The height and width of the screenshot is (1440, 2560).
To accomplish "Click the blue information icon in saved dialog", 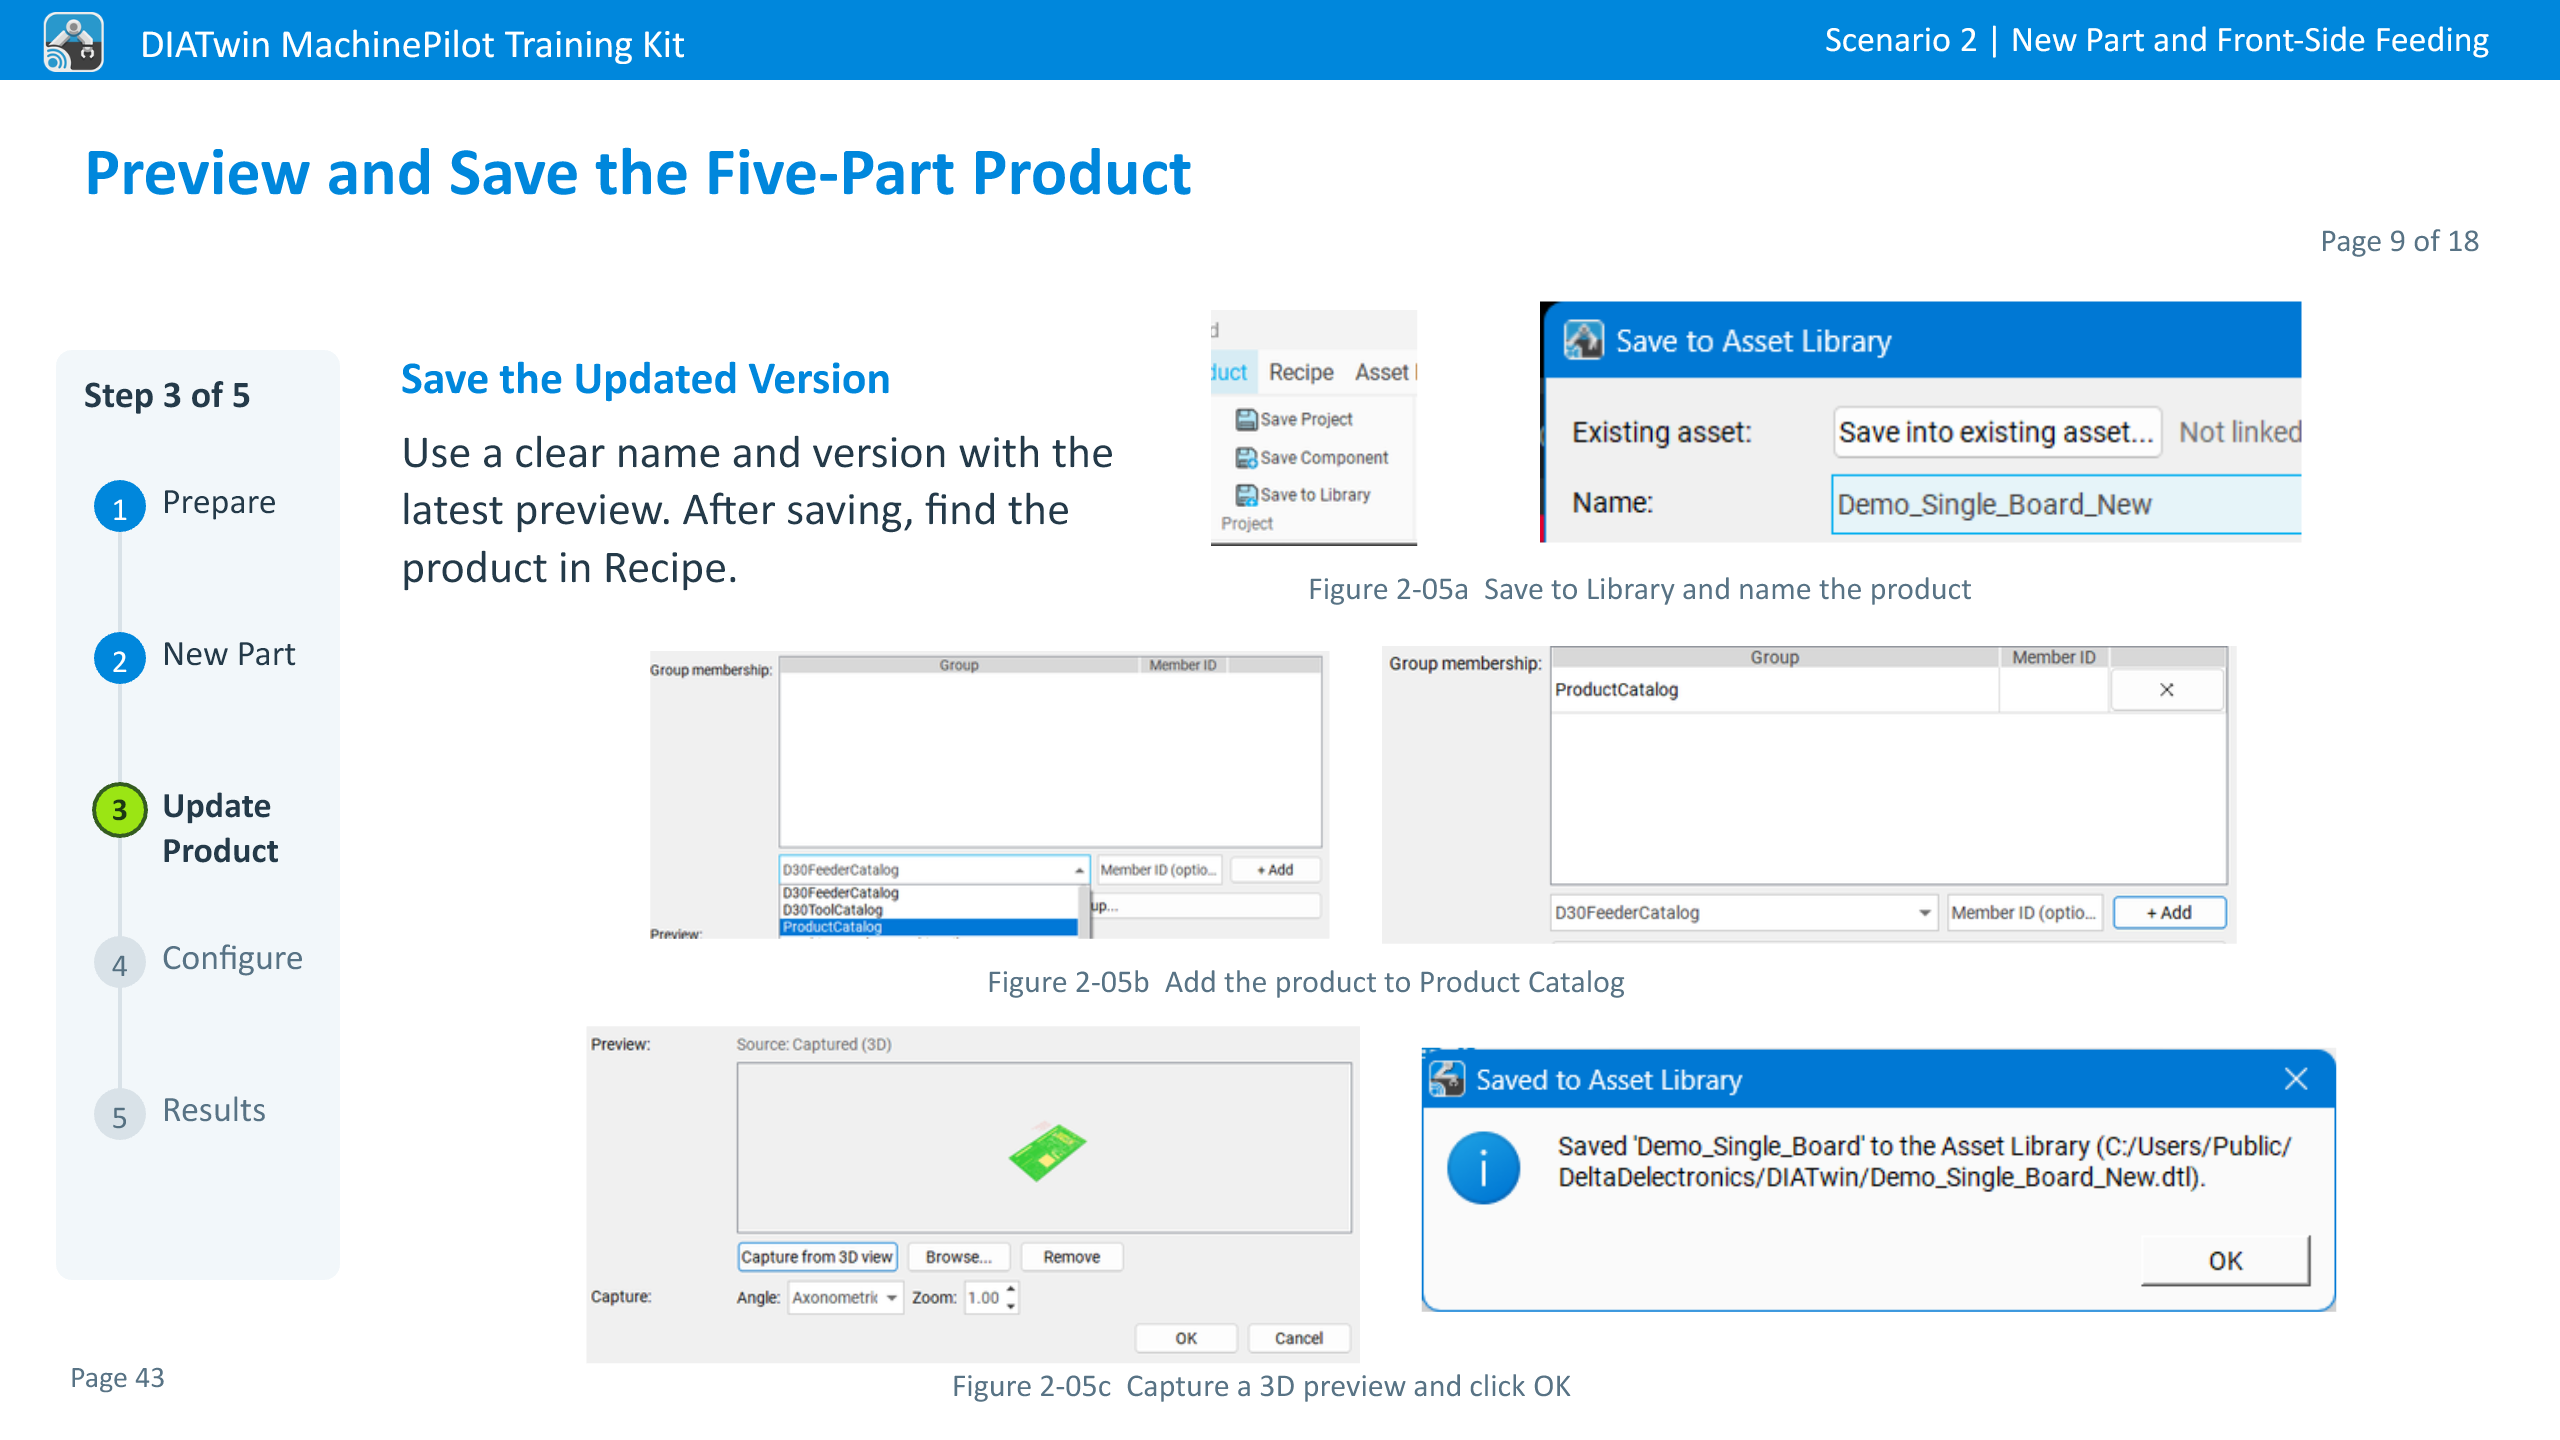I will click(x=1483, y=1167).
